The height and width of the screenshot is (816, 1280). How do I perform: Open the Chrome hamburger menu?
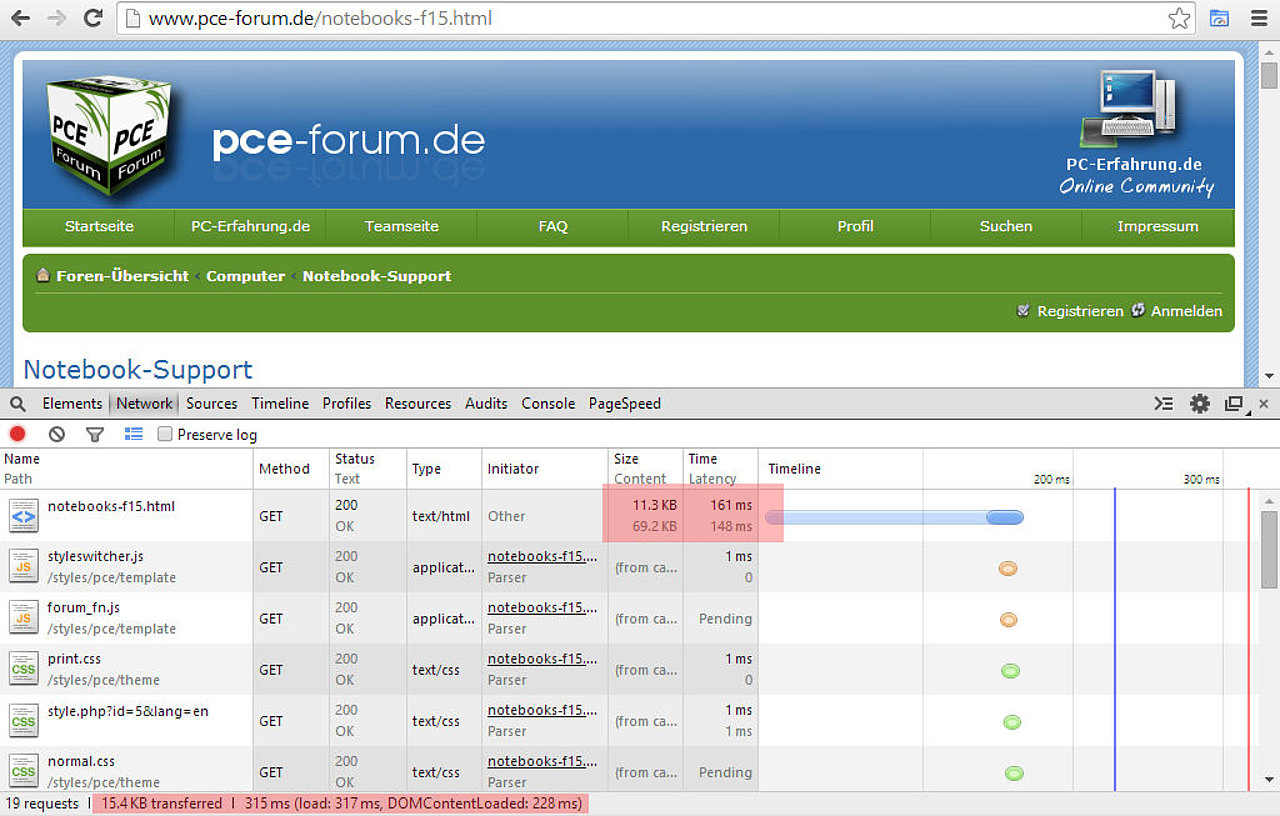pyautogui.click(x=1258, y=18)
